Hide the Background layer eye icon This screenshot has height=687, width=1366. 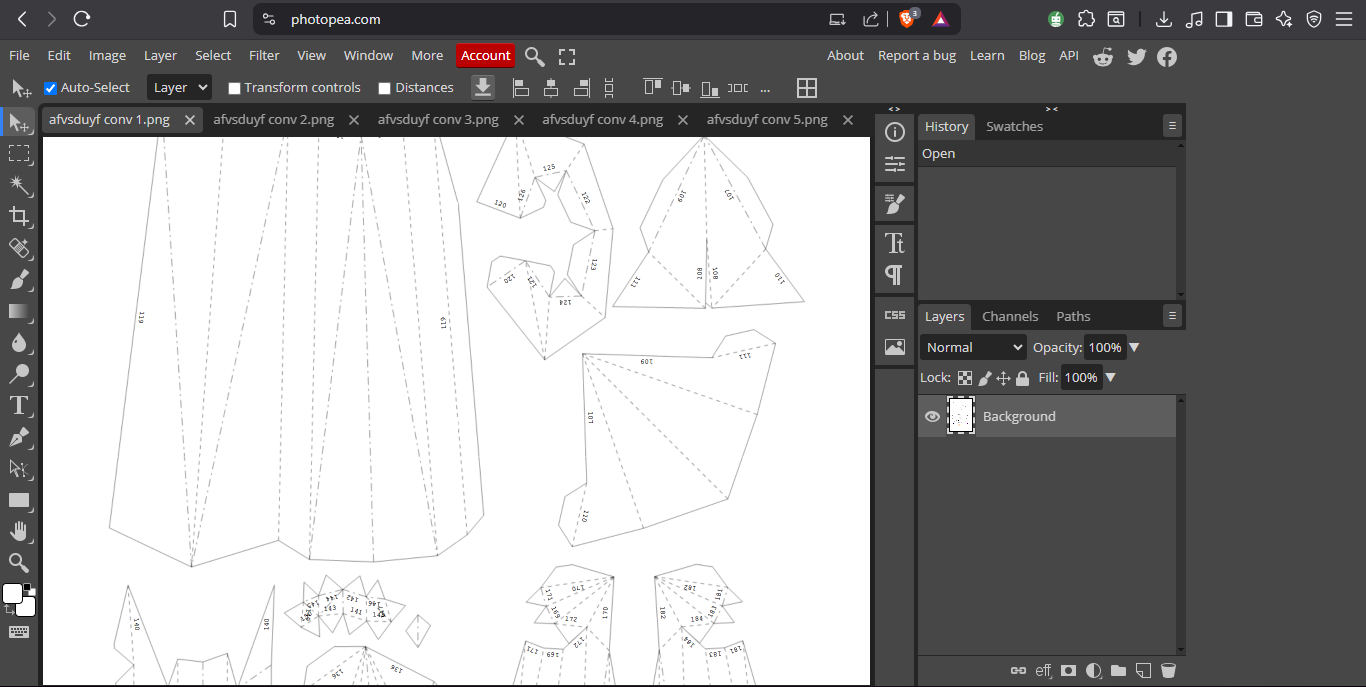932,416
